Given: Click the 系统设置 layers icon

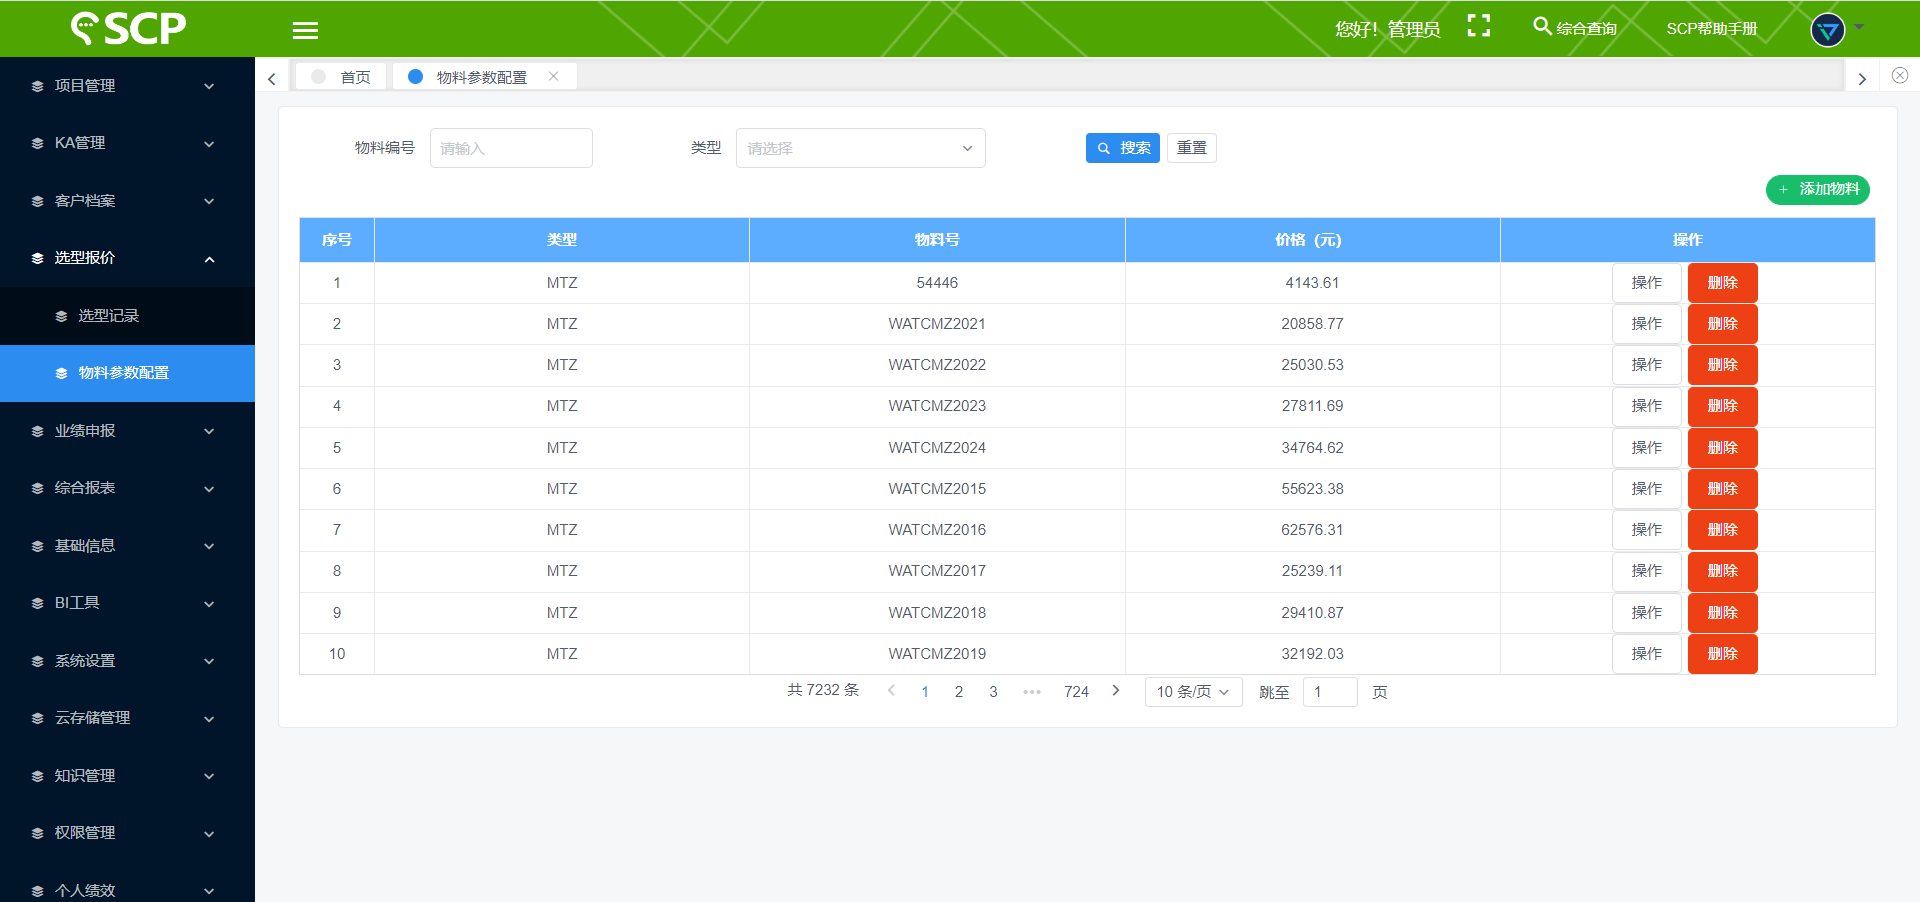Looking at the screenshot, I should click(x=37, y=661).
